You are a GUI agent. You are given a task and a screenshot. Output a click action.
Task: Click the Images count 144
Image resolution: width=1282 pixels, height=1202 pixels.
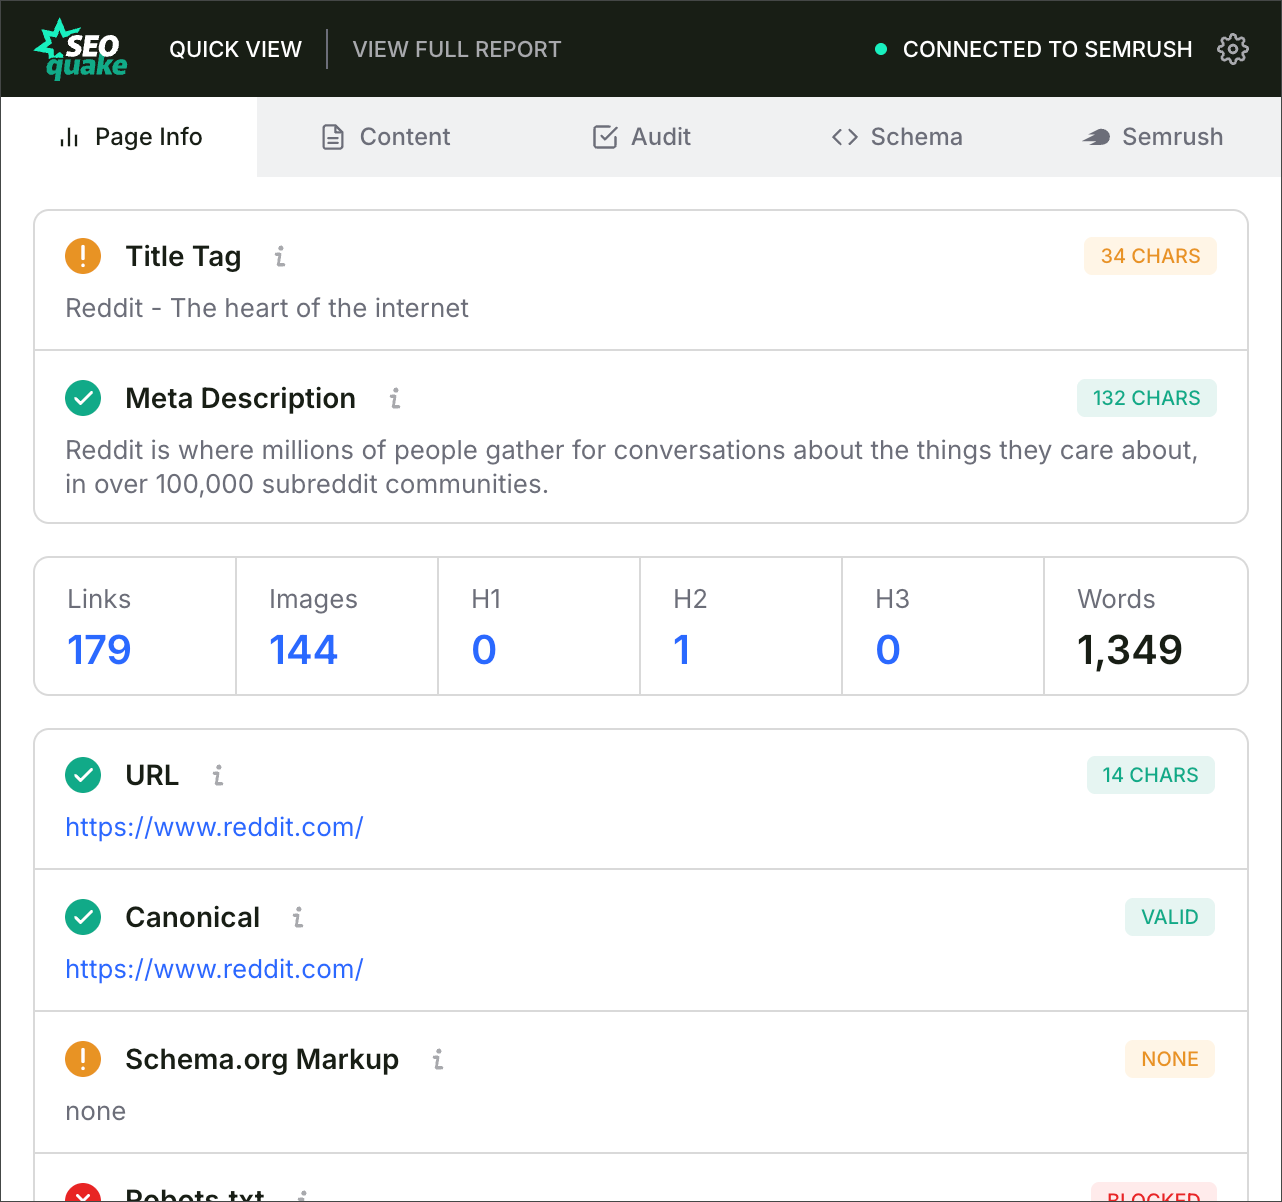tap(304, 650)
